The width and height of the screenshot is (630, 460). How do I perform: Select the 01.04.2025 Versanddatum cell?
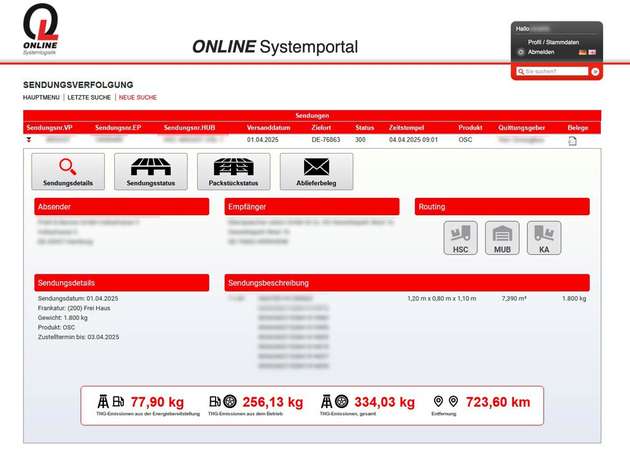coord(263,140)
